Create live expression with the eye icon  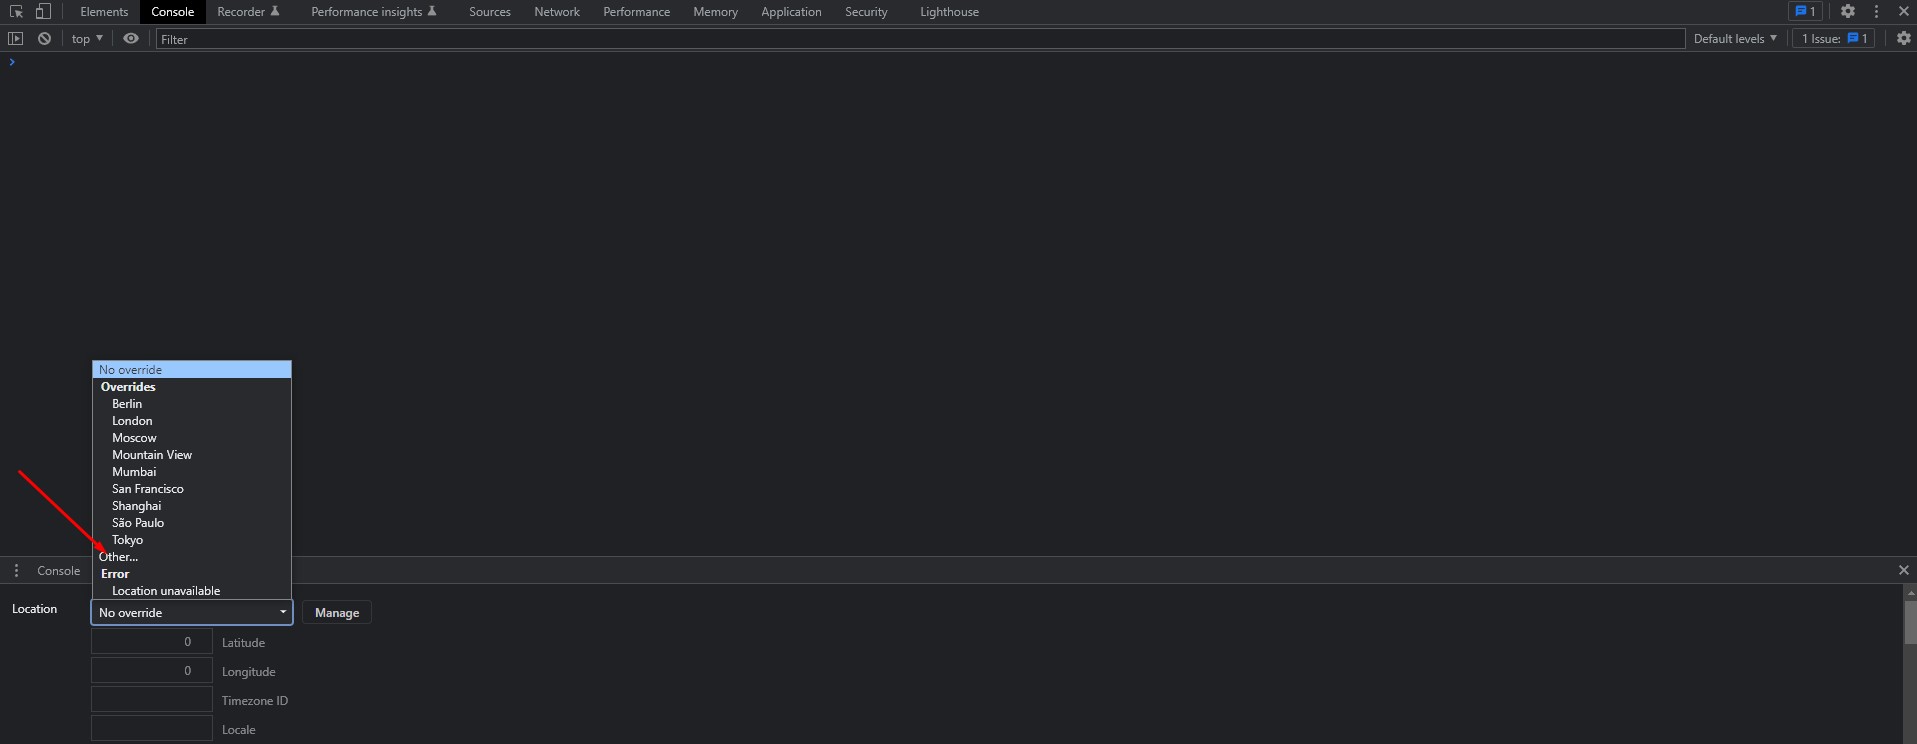click(131, 38)
